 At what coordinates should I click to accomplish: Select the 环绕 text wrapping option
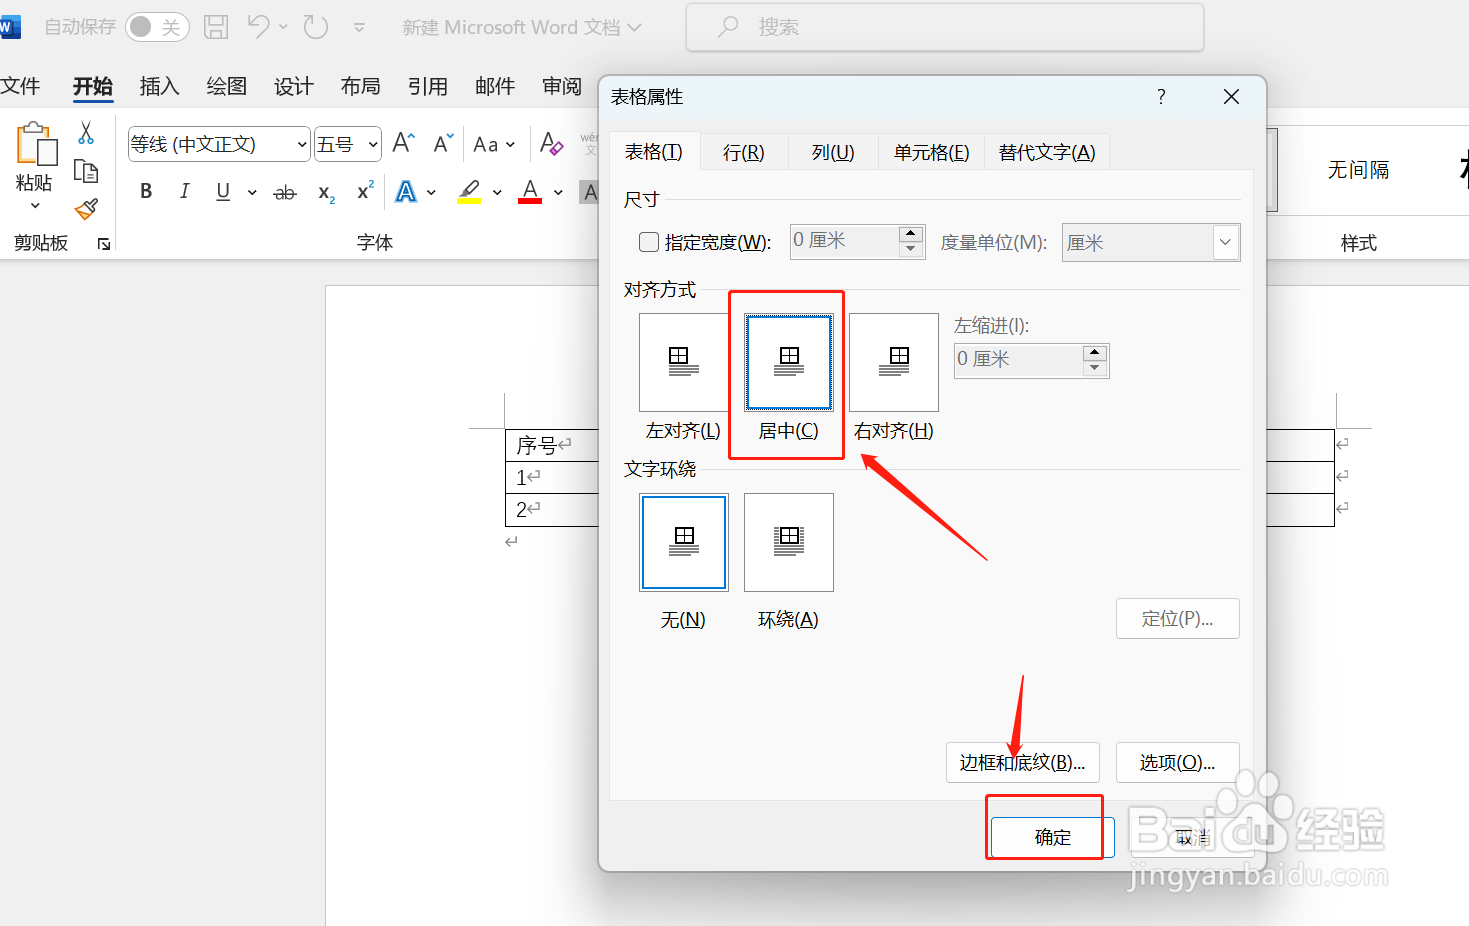(x=788, y=542)
